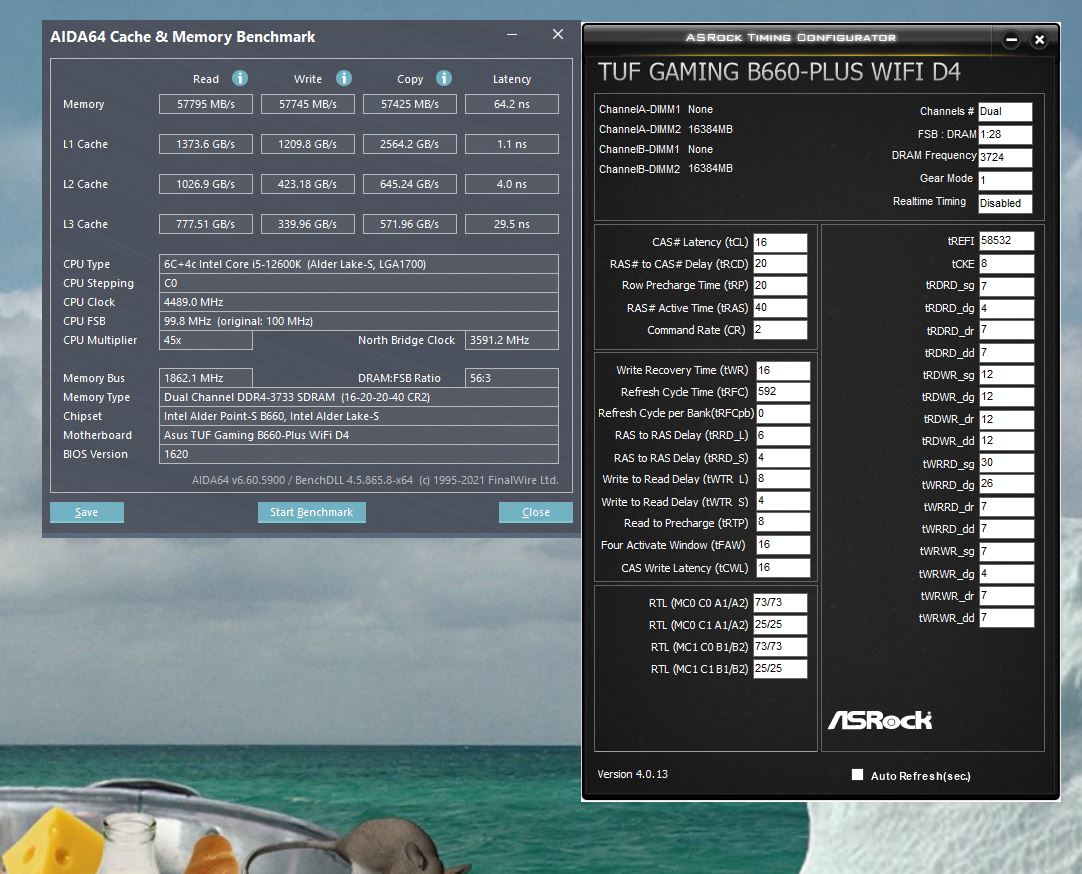
Task: Select the L1 Cache Read value 1373.6 GB/s
Action: click(x=206, y=144)
